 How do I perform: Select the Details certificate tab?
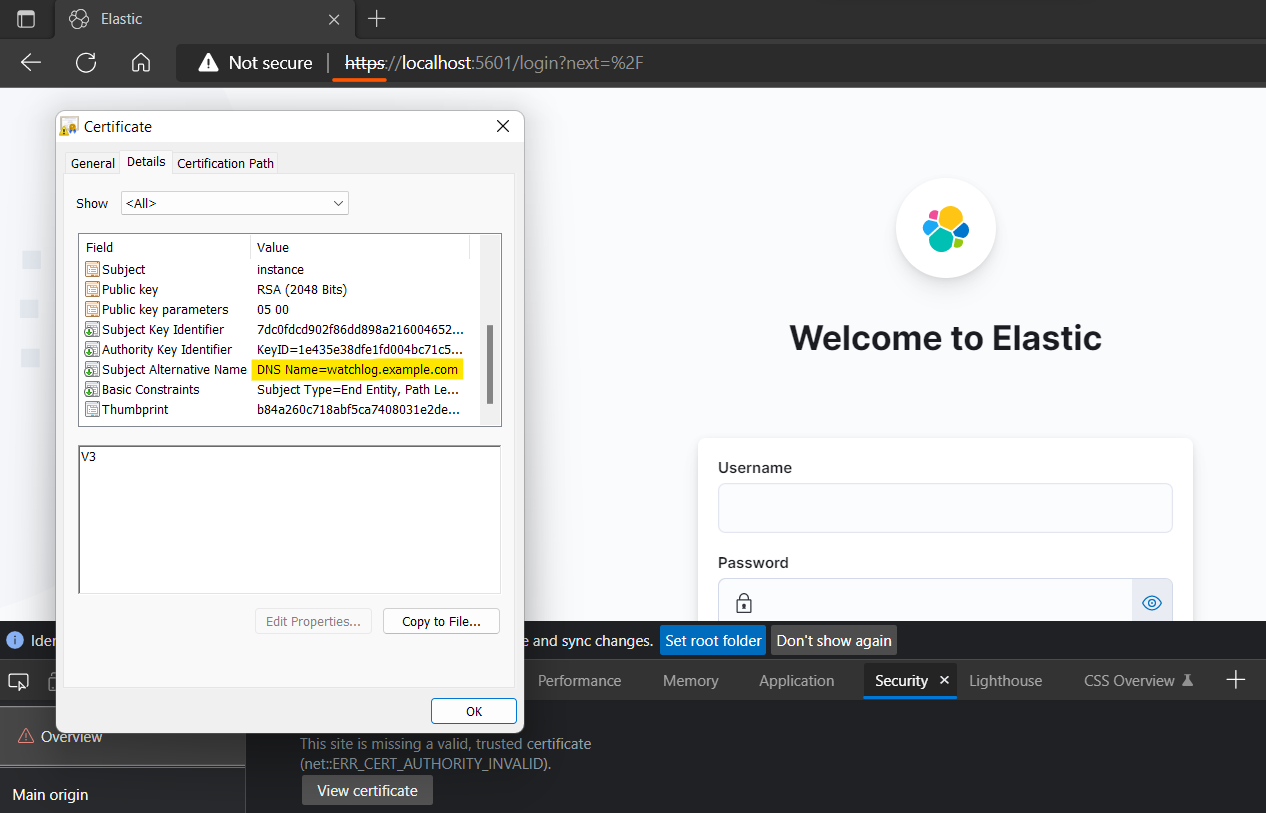coord(146,162)
